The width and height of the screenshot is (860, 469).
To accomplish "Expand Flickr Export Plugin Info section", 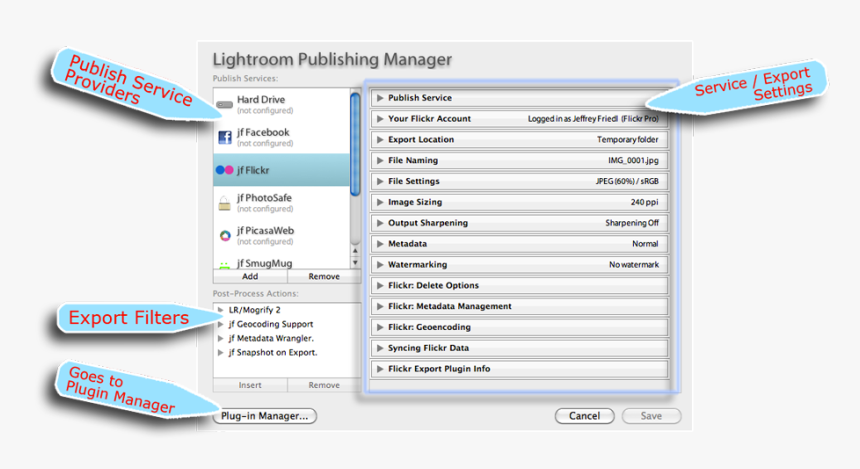I will [x=380, y=369].
